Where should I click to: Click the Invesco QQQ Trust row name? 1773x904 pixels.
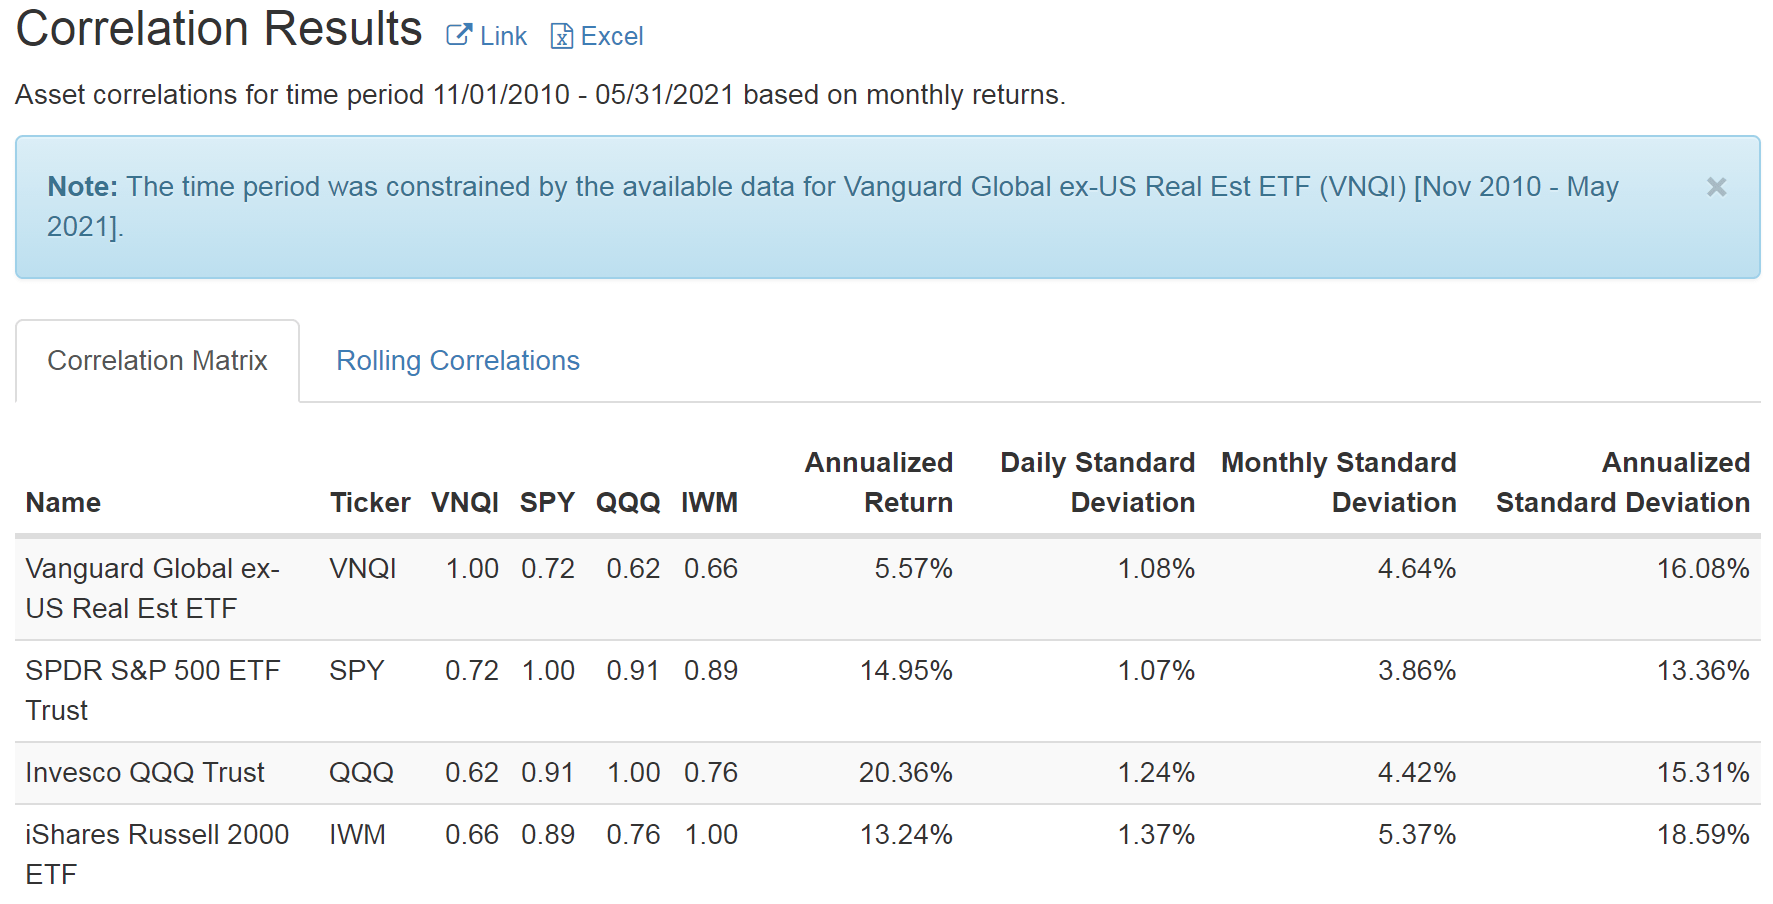point(145,773)
